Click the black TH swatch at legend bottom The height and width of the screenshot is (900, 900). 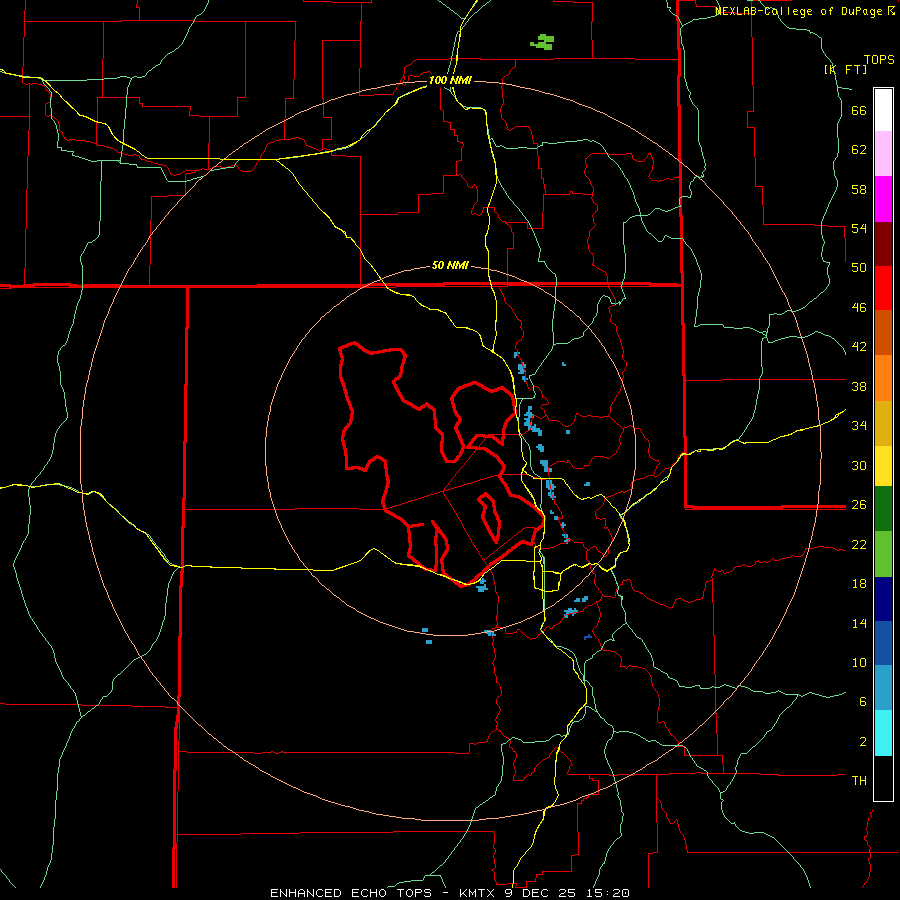pos(883,778)
